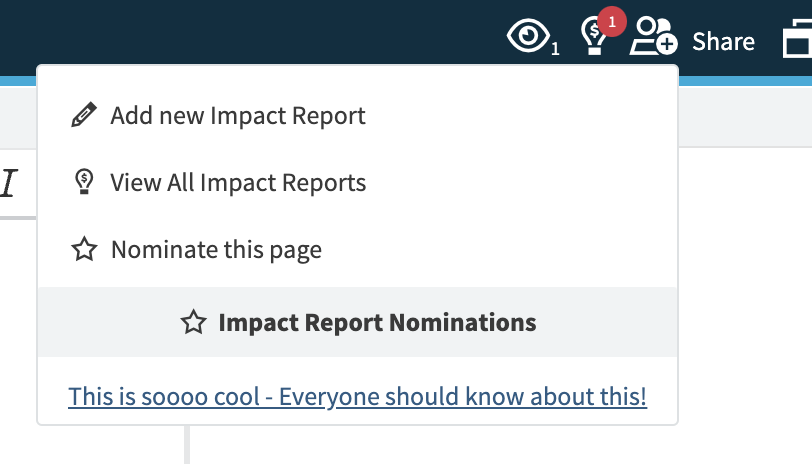Click the Share button label
812x464 pixels.
pos(723,41)
